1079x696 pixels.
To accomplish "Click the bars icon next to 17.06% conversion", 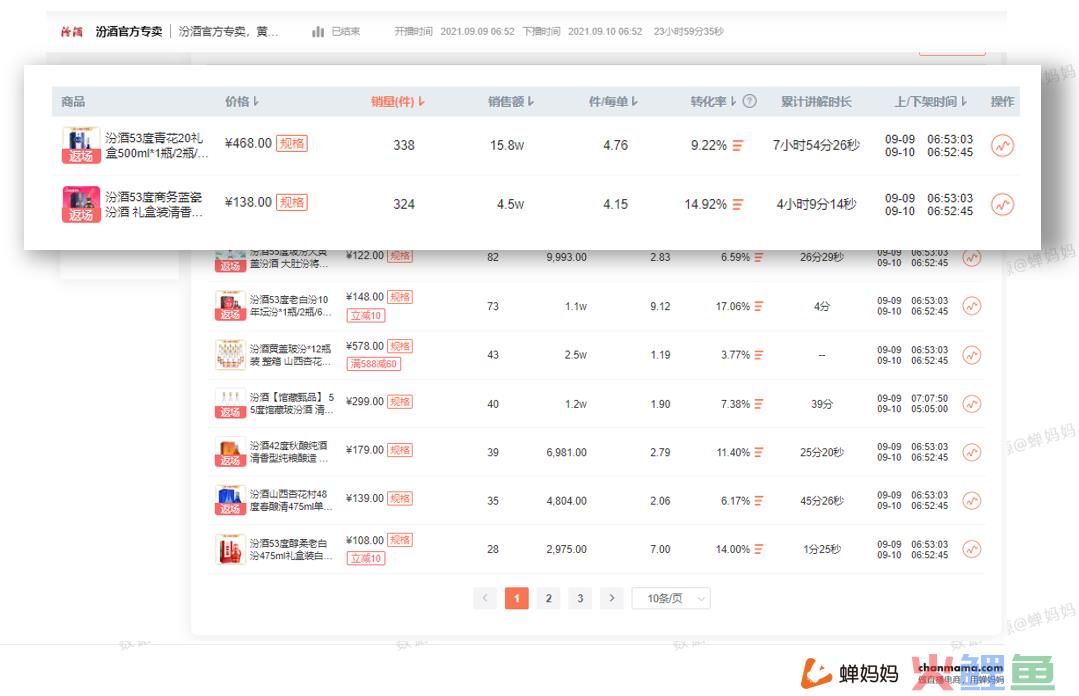I will tap(758, 306).
